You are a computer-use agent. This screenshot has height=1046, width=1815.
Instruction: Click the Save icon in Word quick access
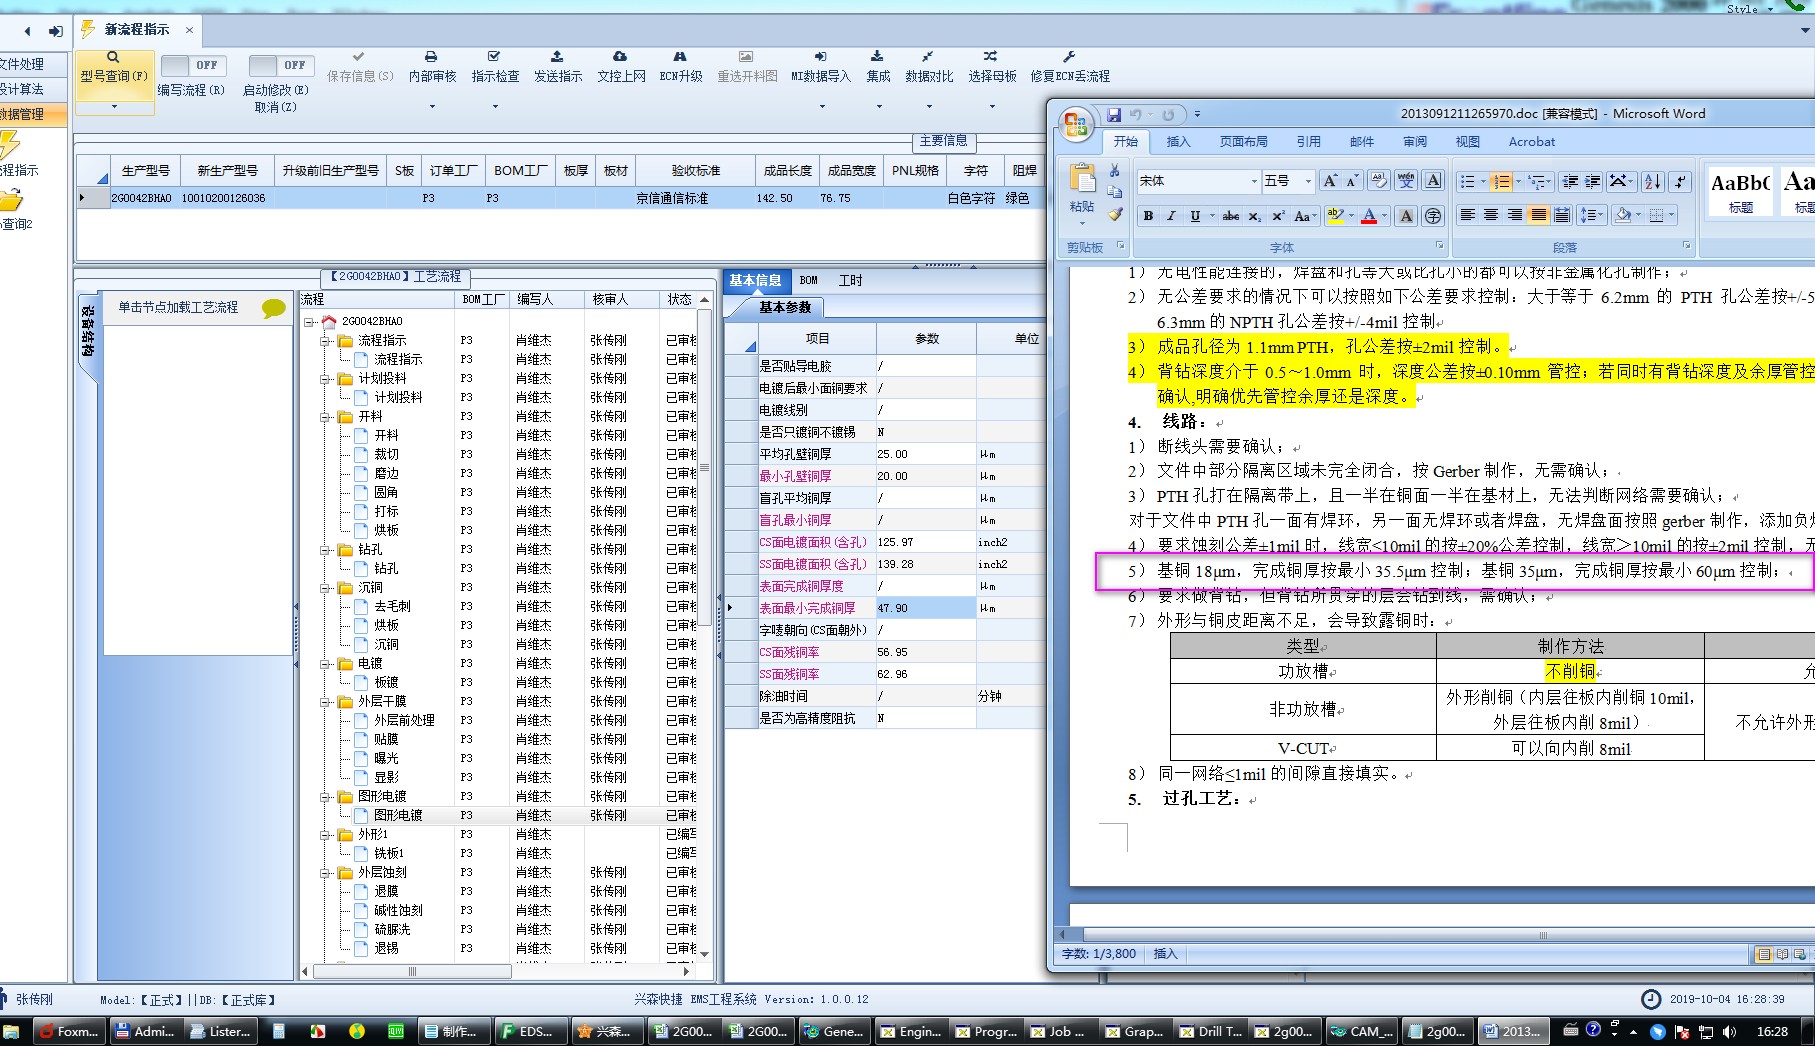[x=1114, y=114]
